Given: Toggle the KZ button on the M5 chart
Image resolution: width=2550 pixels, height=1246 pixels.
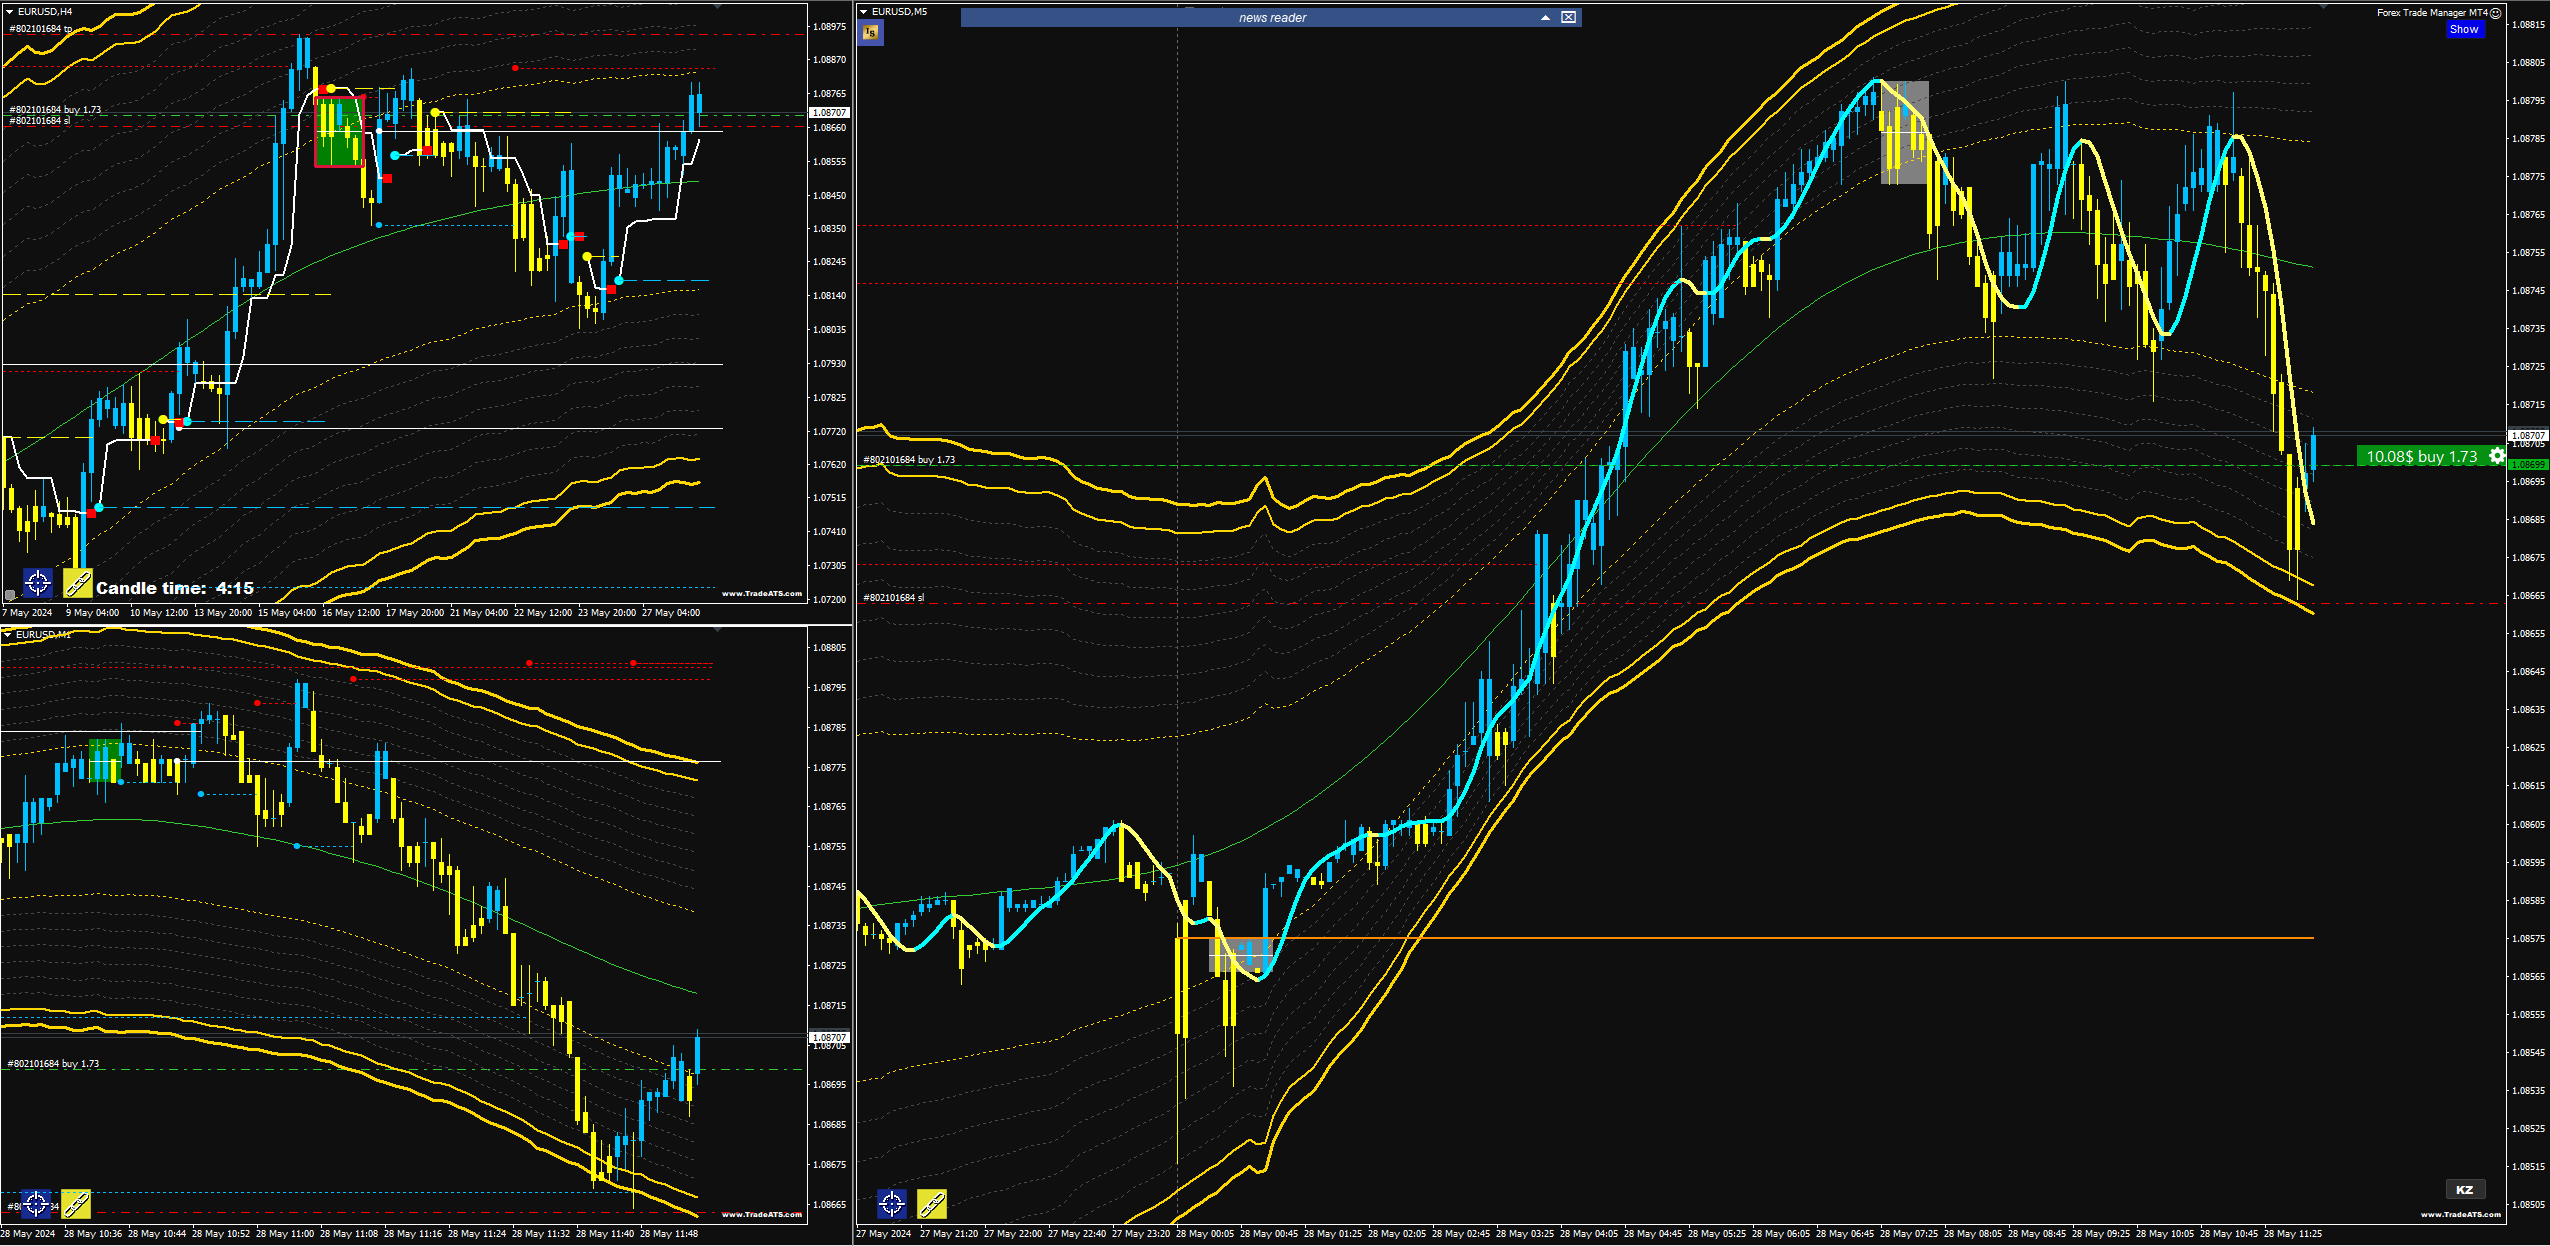Looking at the screenshot, I should (x=2464, y=1189).
